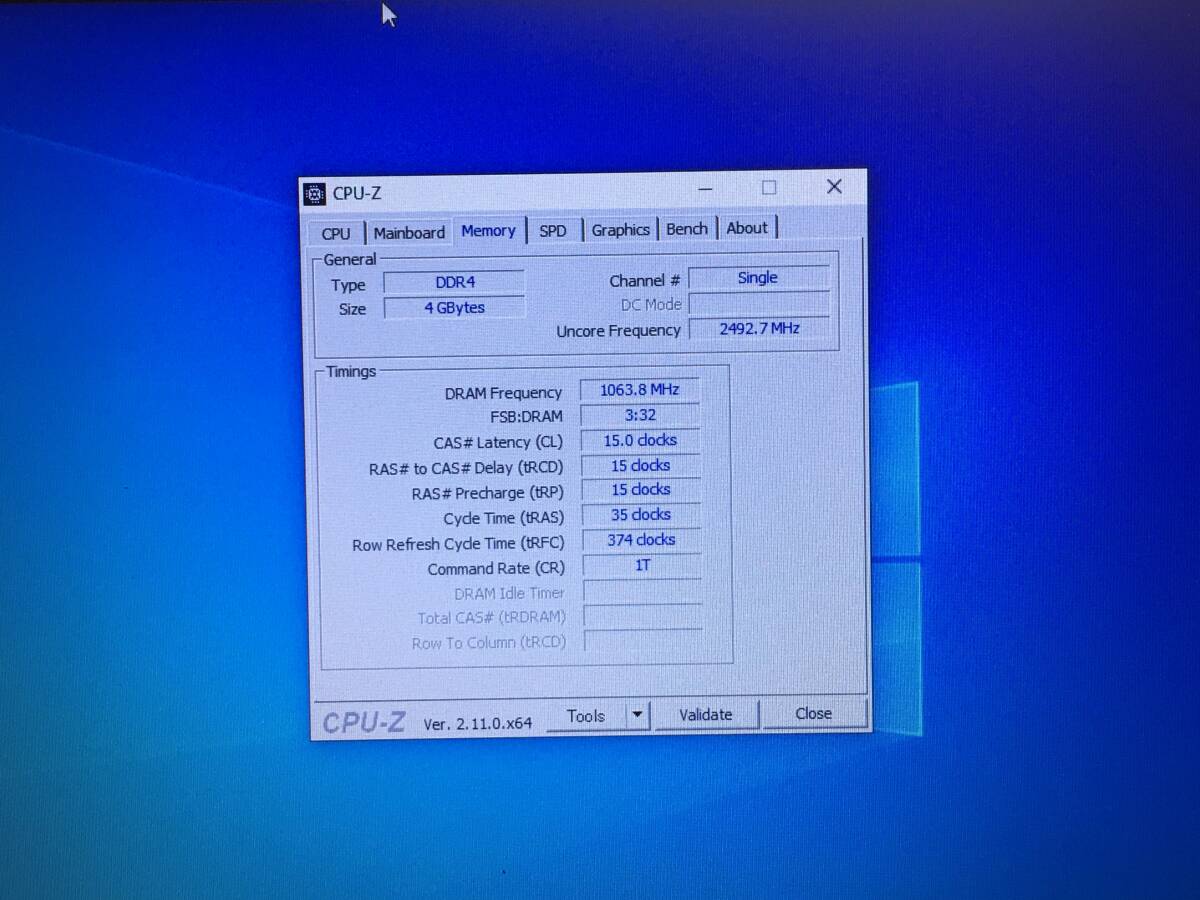The height and width of the screenshot is (900, 1200).
Task: Go to the Bench tab
Action: click(687, 229)
